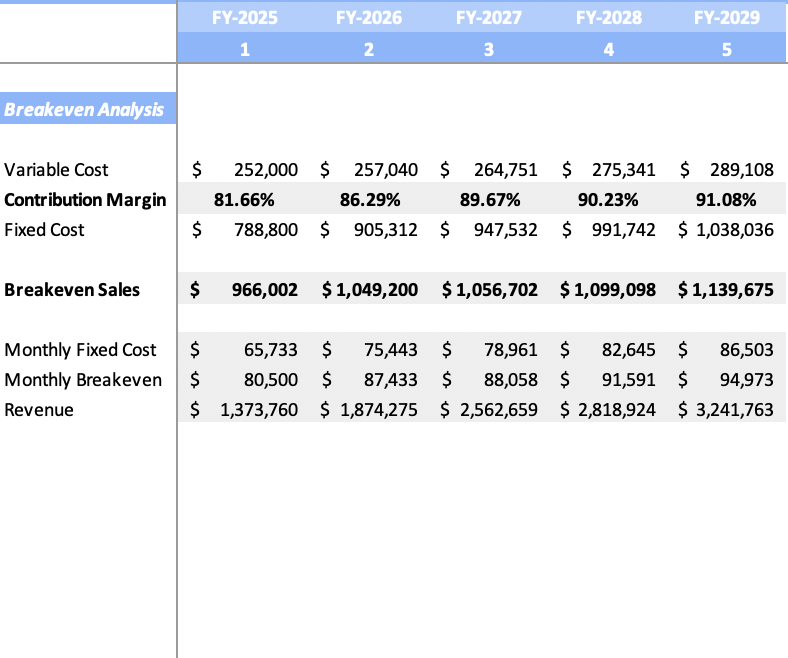Select revenue value 2,818,924
The height and width of the screenshot is (658, 788).
coord(617,410)
